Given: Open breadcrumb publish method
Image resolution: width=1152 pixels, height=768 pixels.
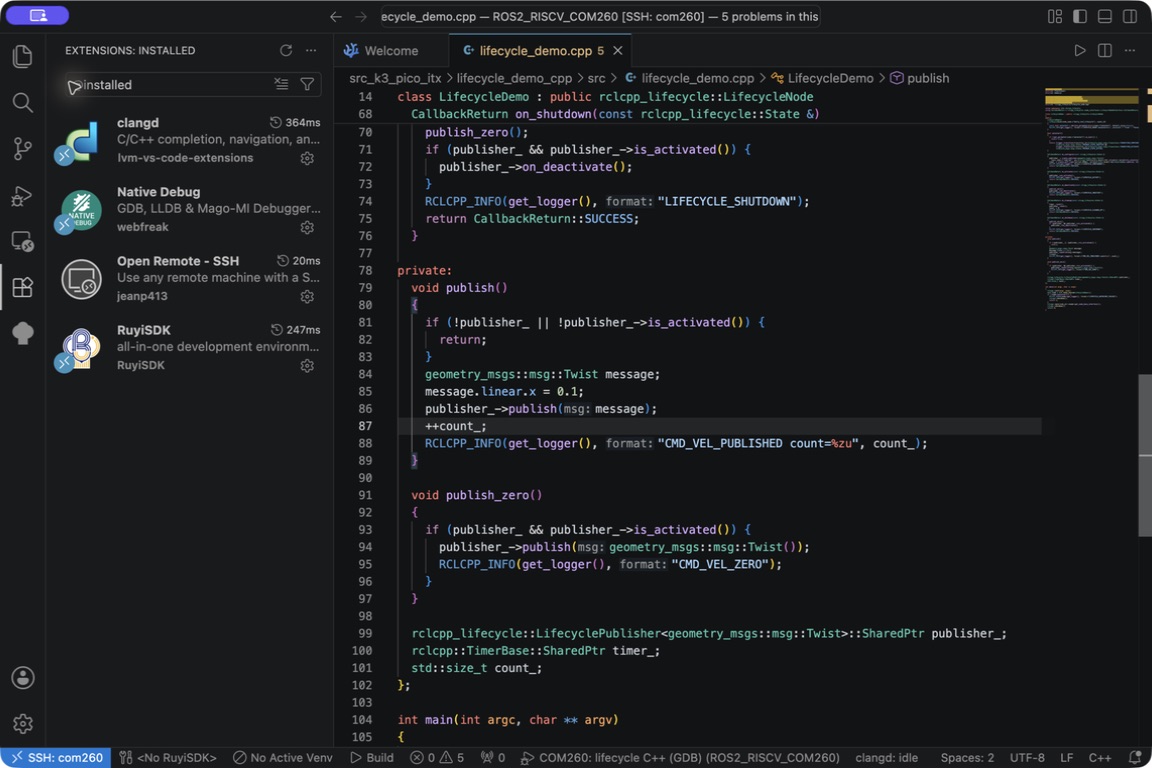Looking at the screenshot, I should [919, 78].
